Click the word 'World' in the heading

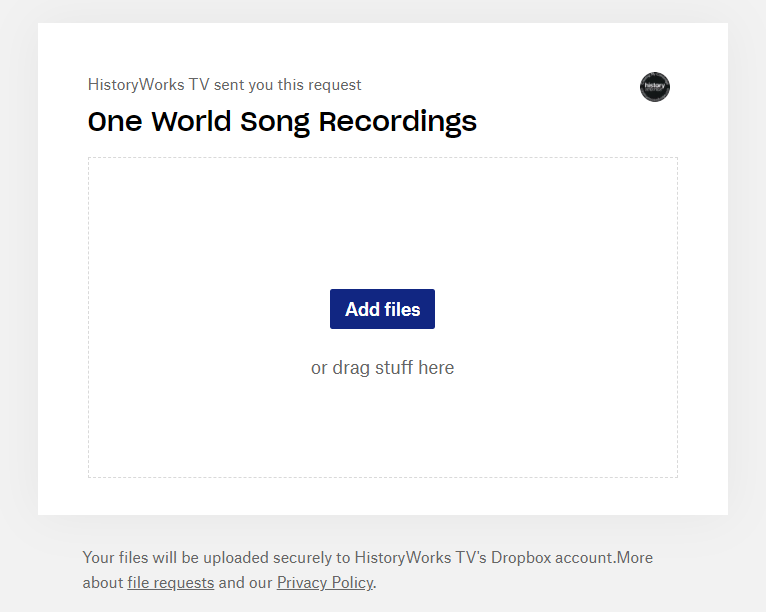[191, 122]
